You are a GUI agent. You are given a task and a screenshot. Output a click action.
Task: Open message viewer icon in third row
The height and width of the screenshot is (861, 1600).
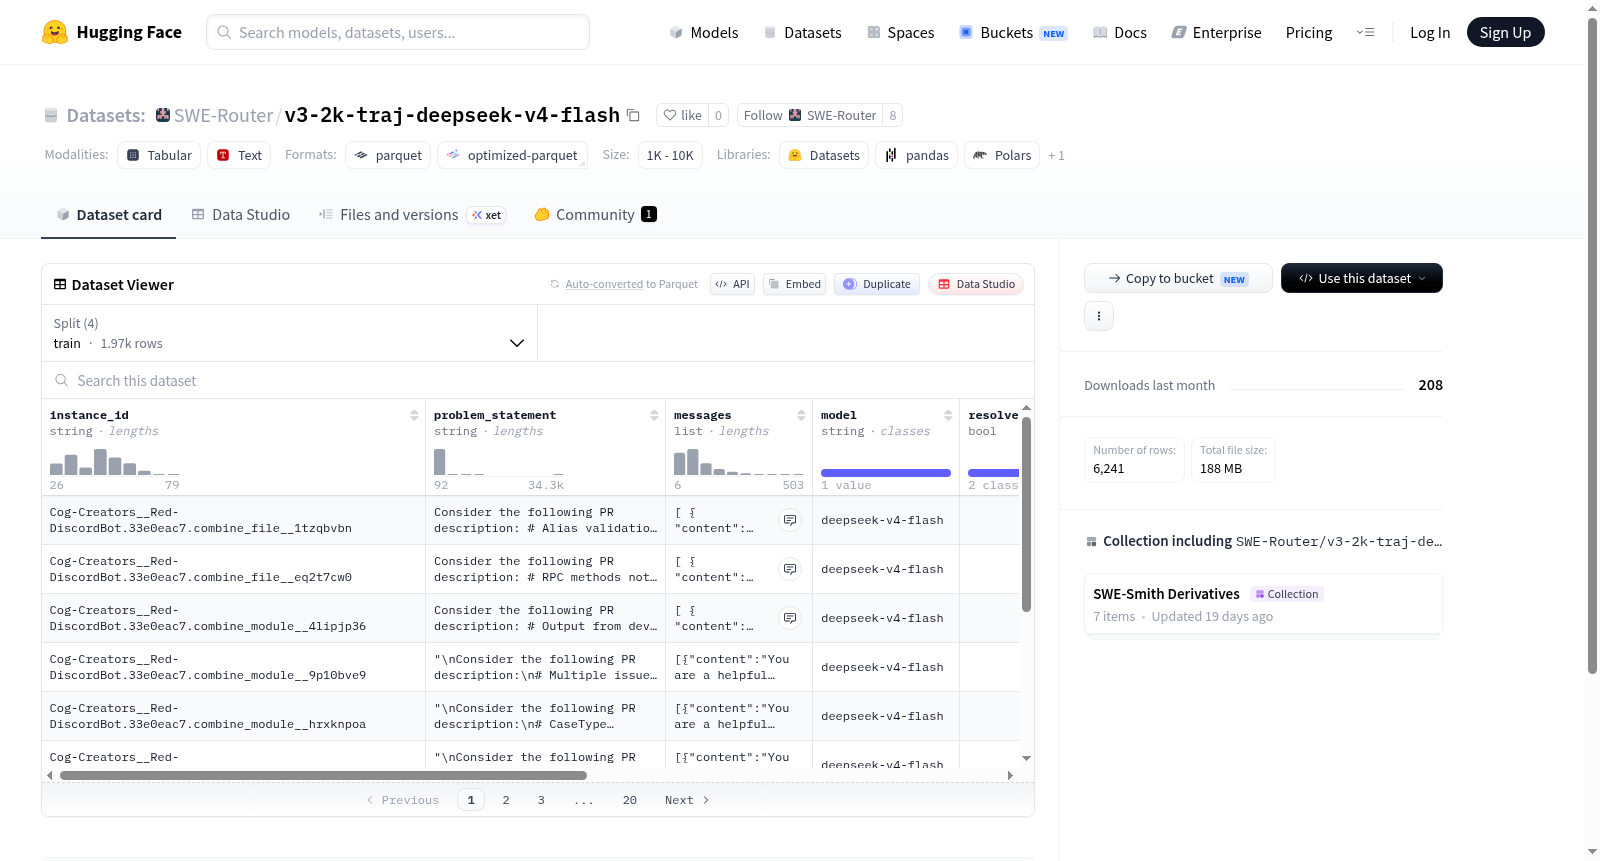(x=790, y=618)
